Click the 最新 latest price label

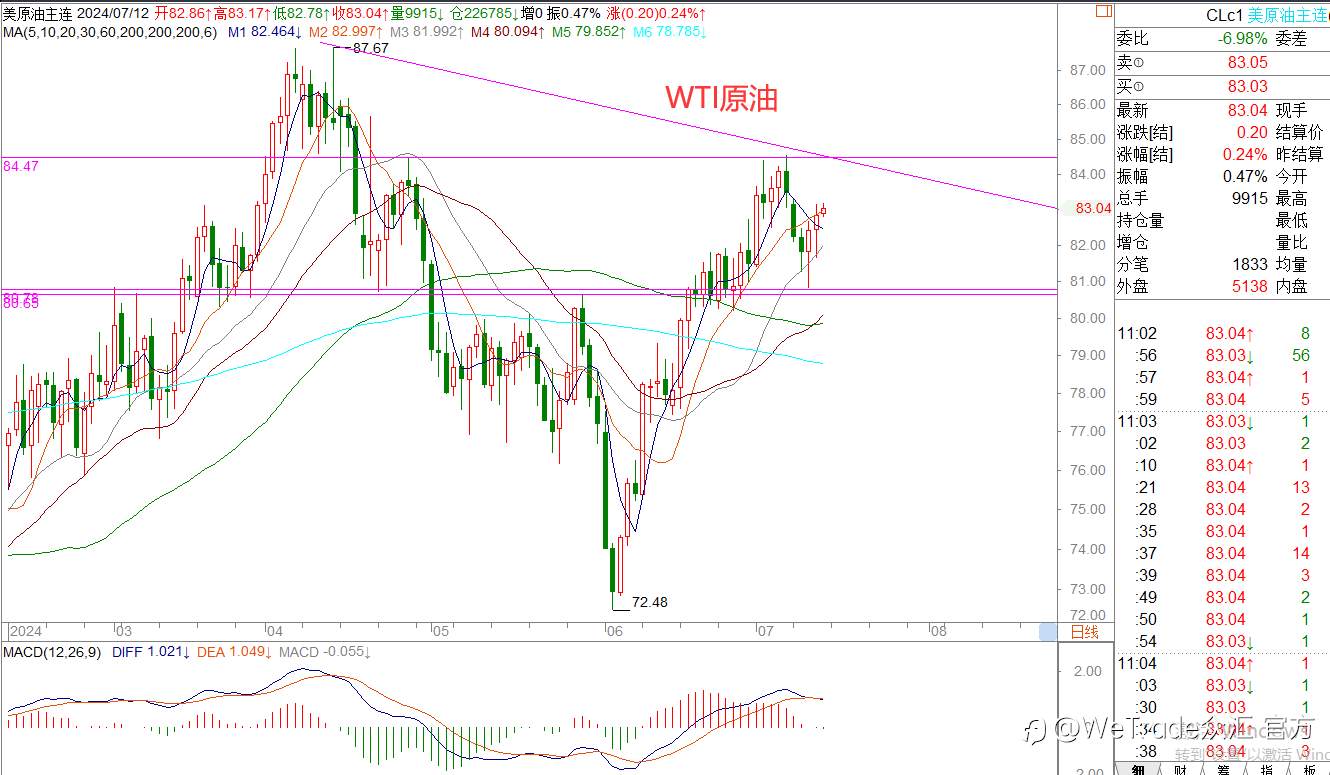pos(1133,111)
